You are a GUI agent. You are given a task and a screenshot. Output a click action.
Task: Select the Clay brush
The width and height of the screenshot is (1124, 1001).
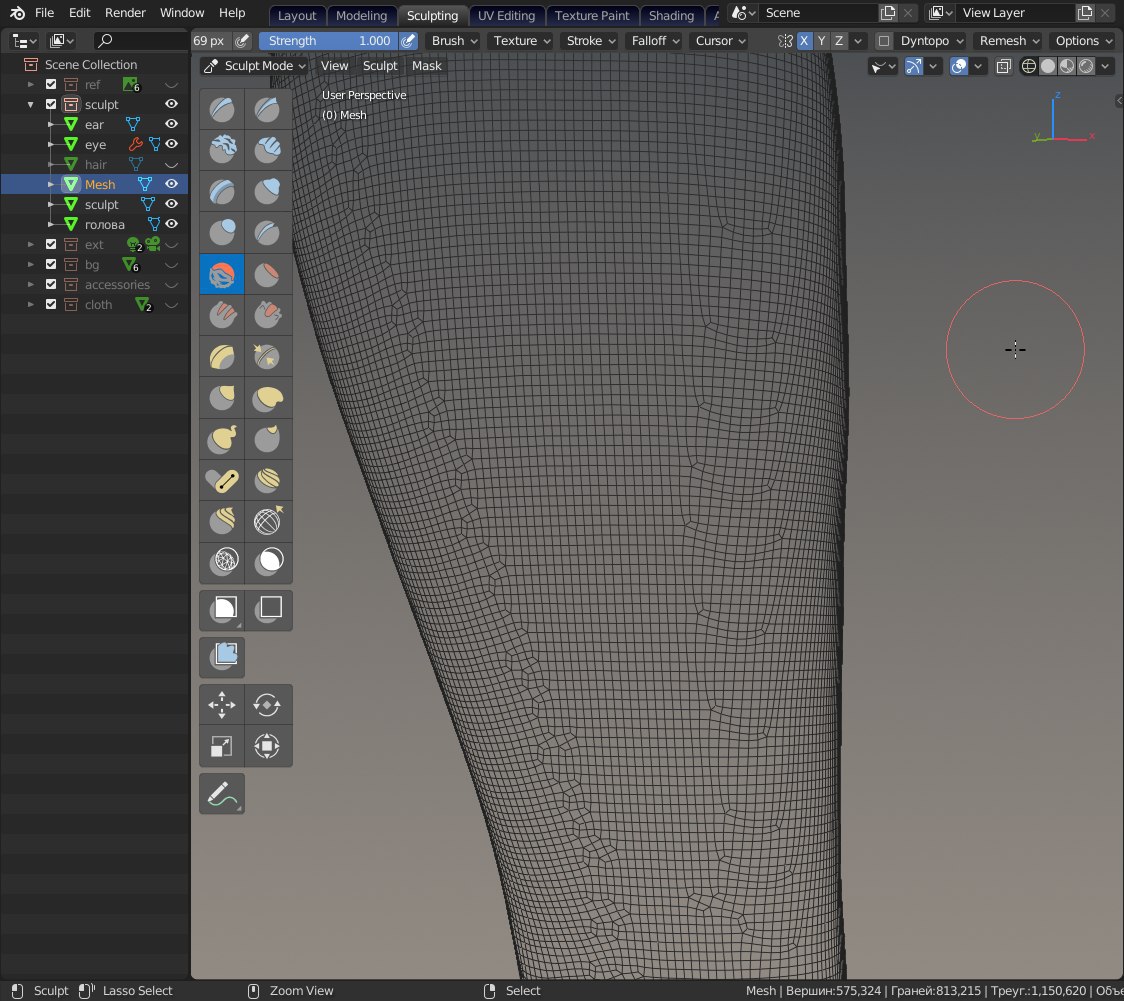click(222, 150)
